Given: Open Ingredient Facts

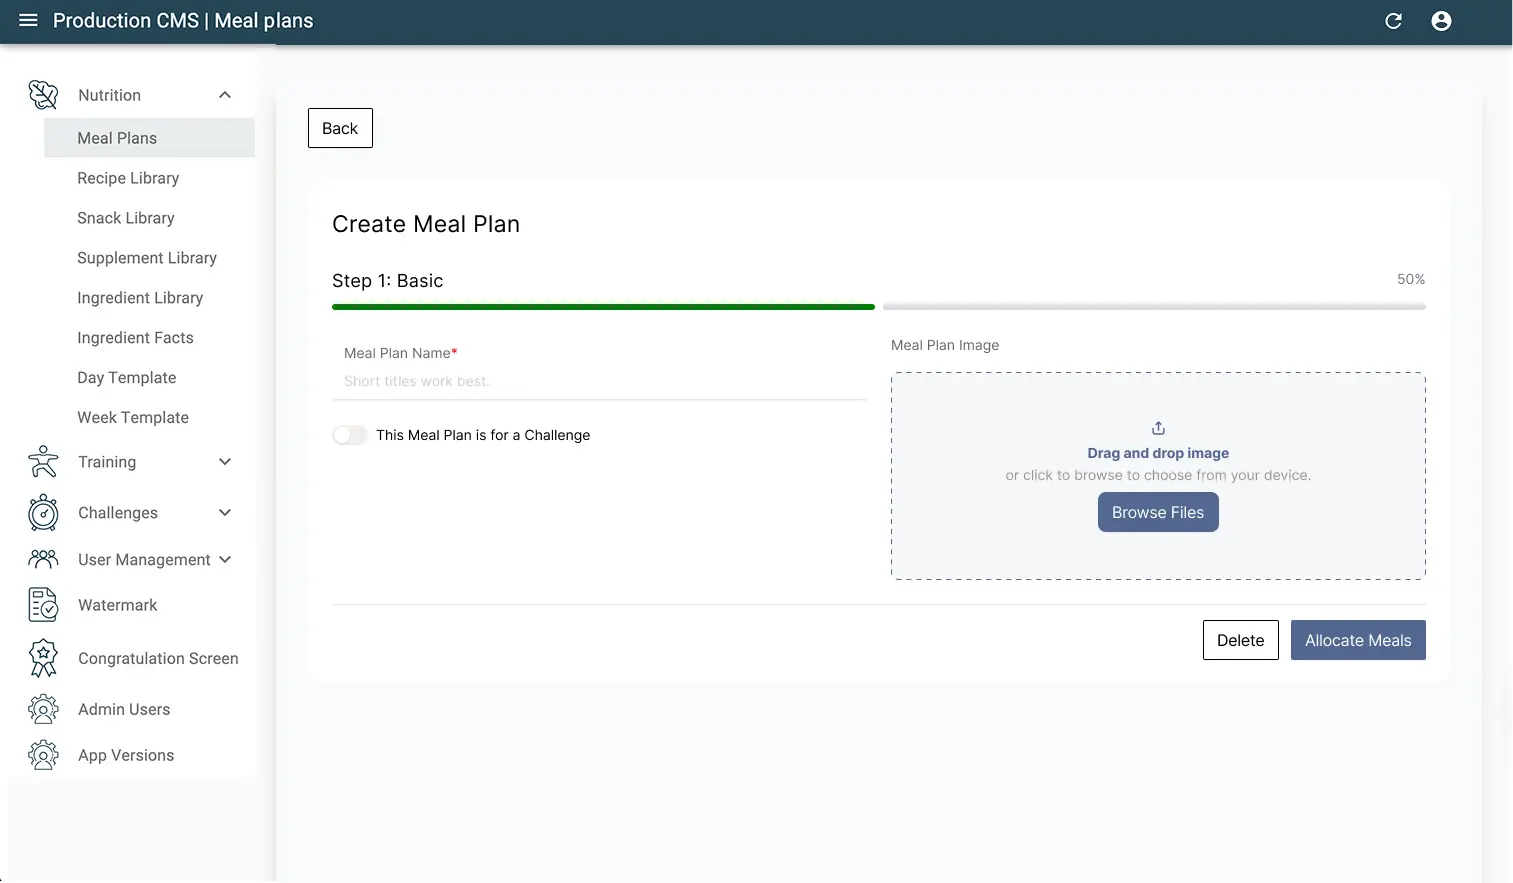Looking at the screenshot, I should [x=135, y=338].
